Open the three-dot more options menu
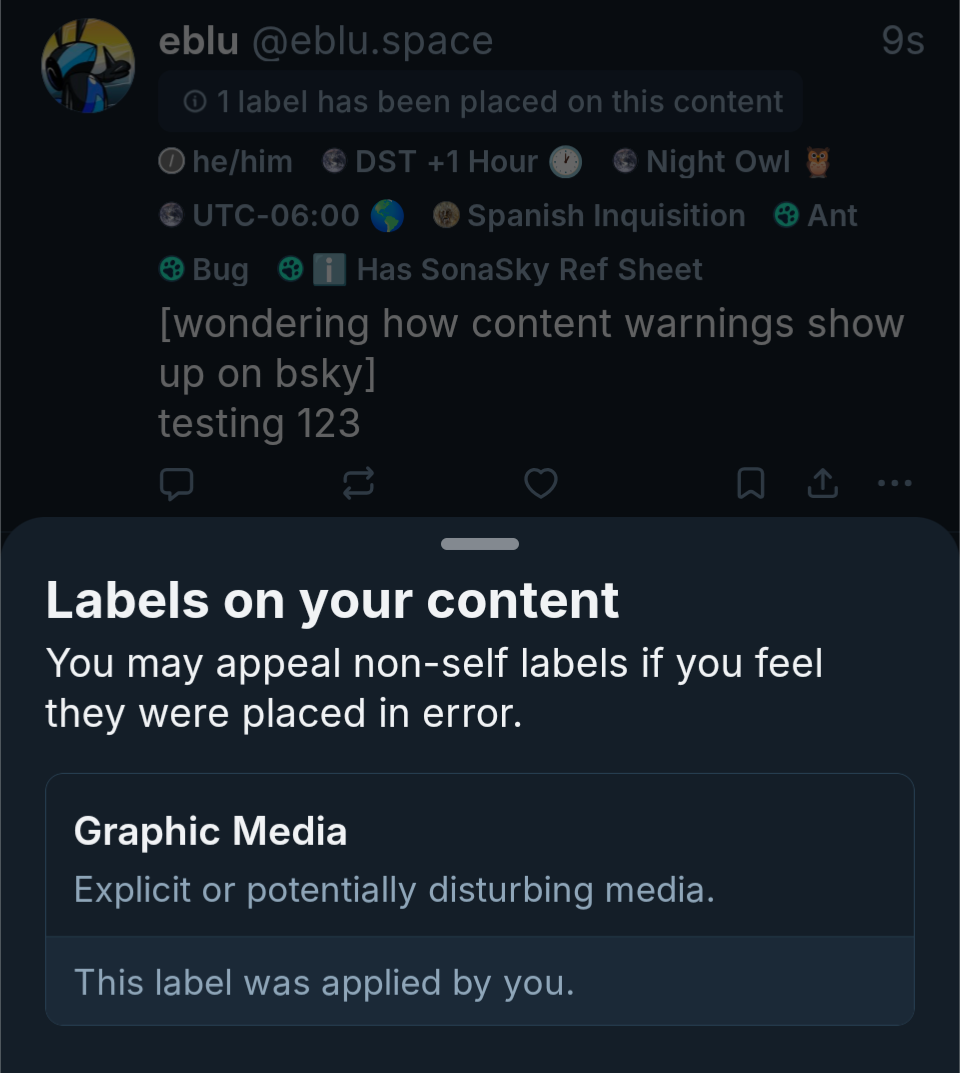Image resolution: width=960 pixels, height=1073 pixels. click(893, 484)
